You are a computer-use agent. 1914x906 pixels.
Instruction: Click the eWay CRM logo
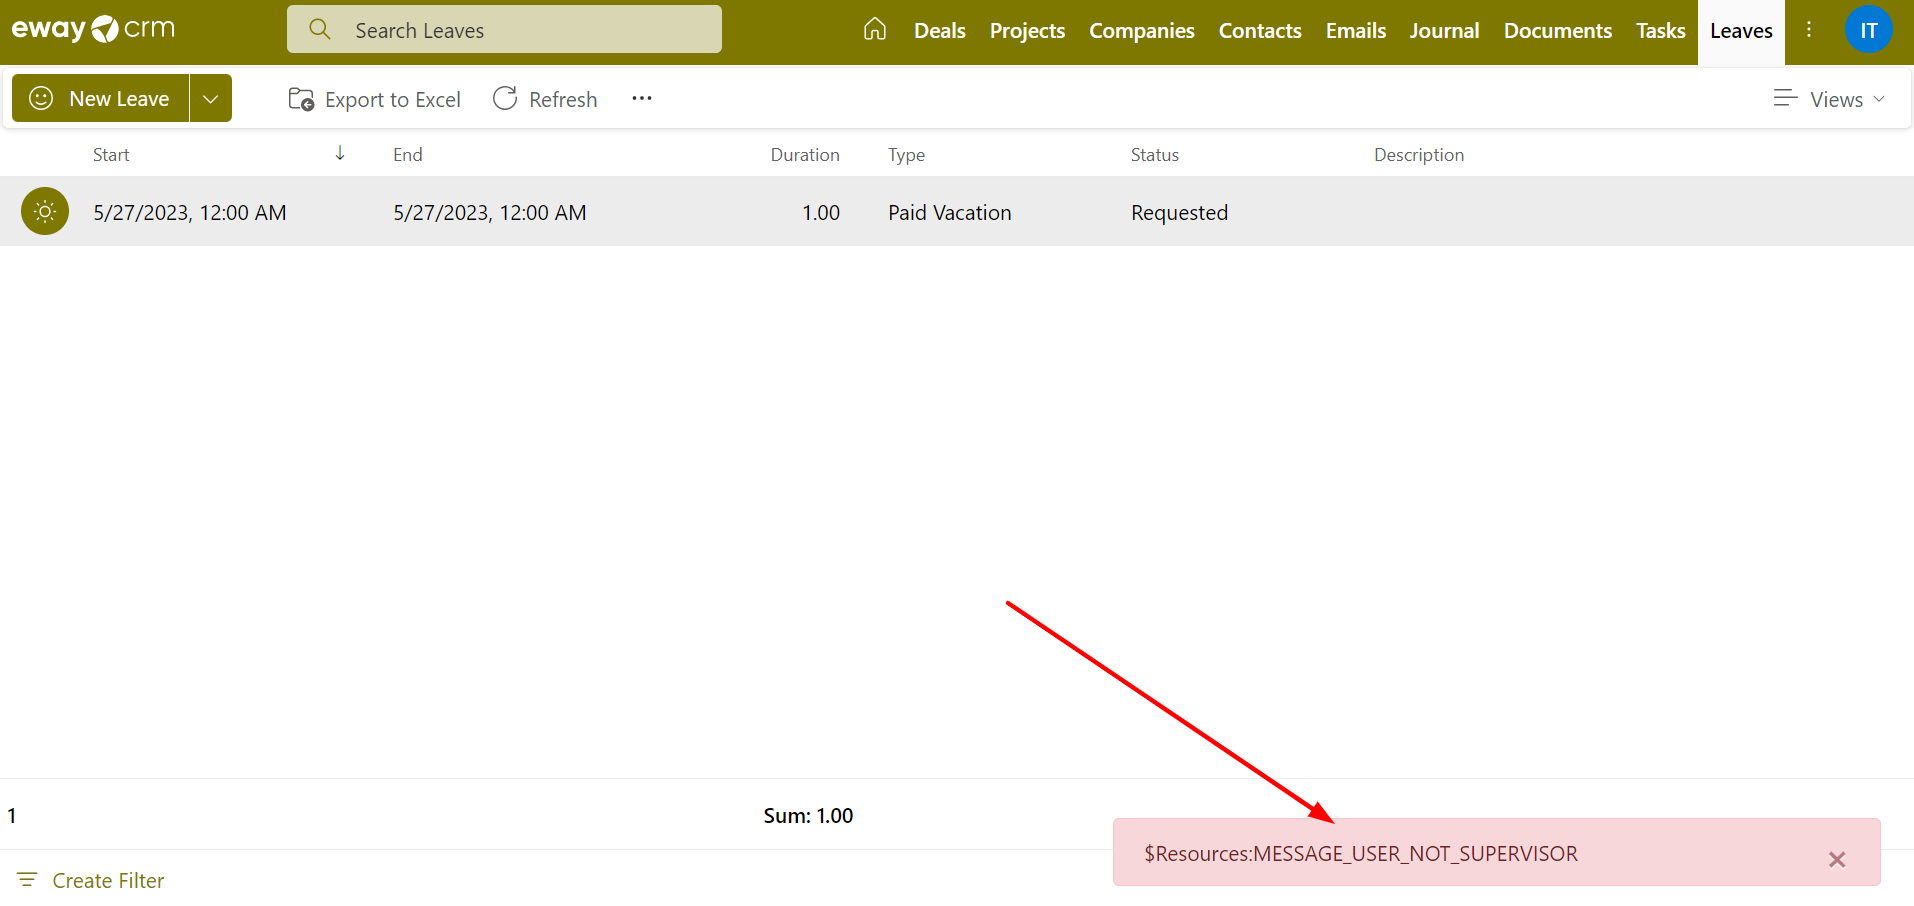pos(93,29)
